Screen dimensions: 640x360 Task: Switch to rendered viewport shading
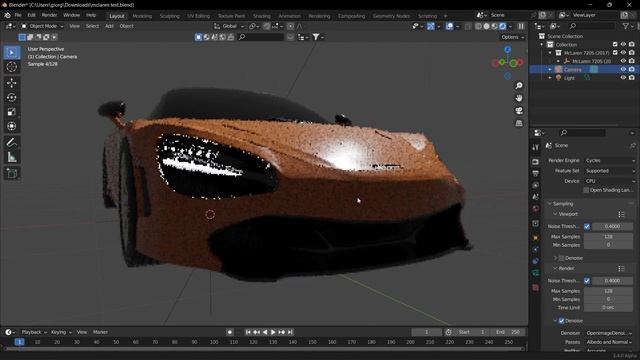point(502,26)
